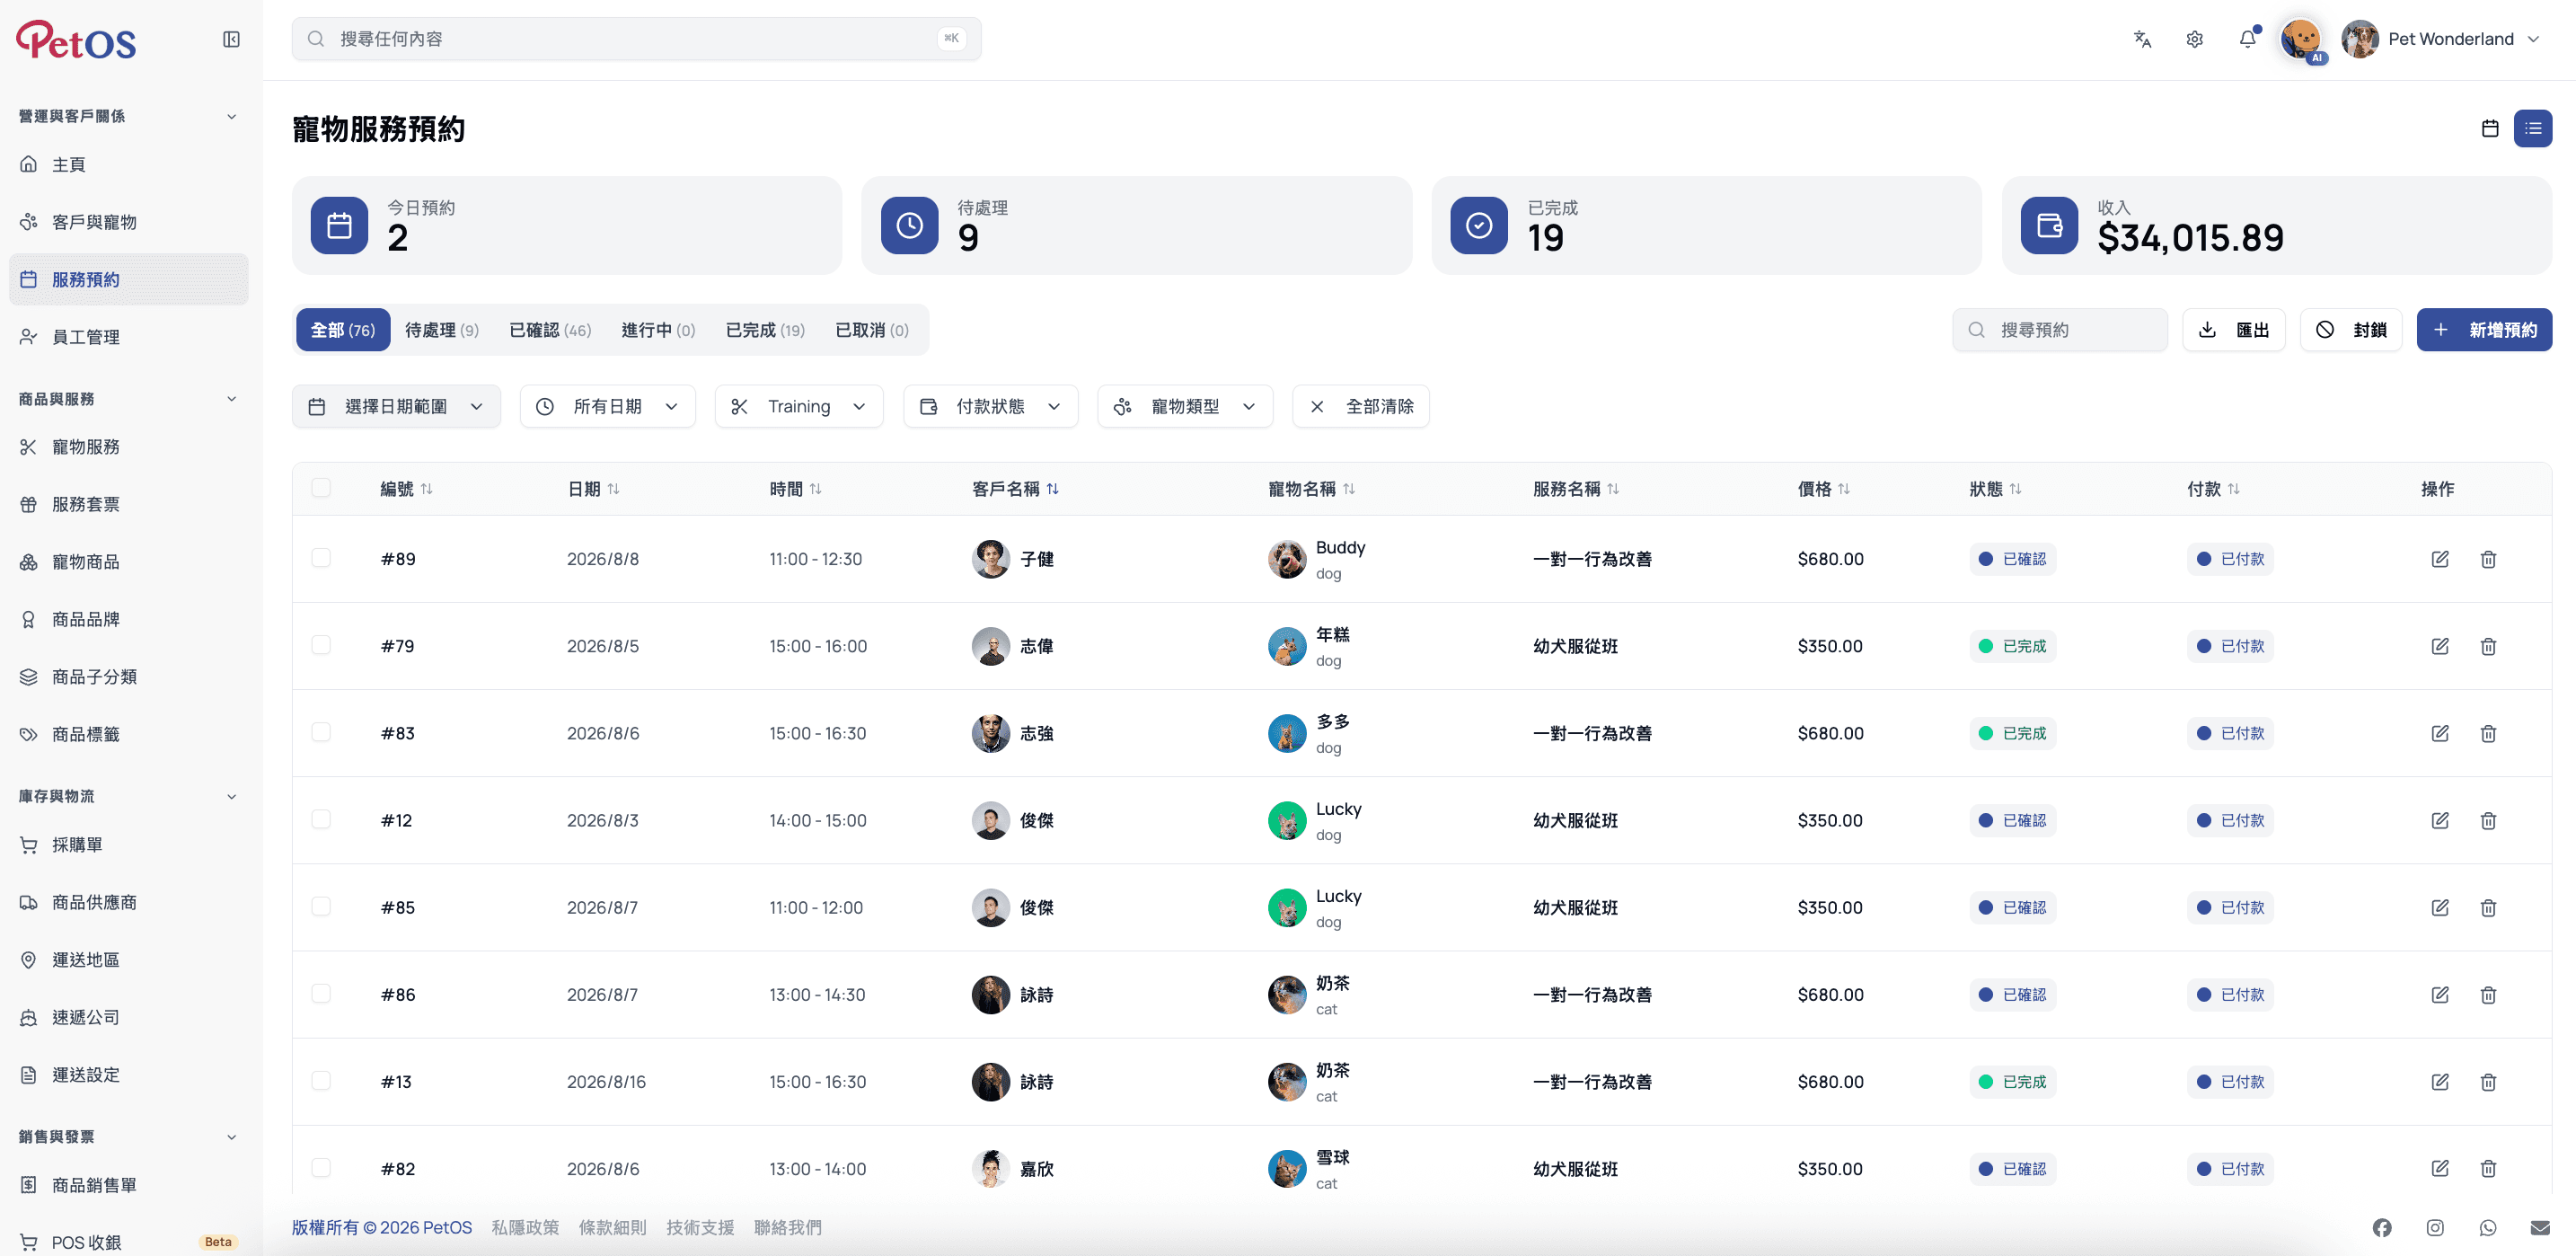Open 採購單 in sidebar
The height and width of the screenshot is (1256, 2576).
pos(128,845)
